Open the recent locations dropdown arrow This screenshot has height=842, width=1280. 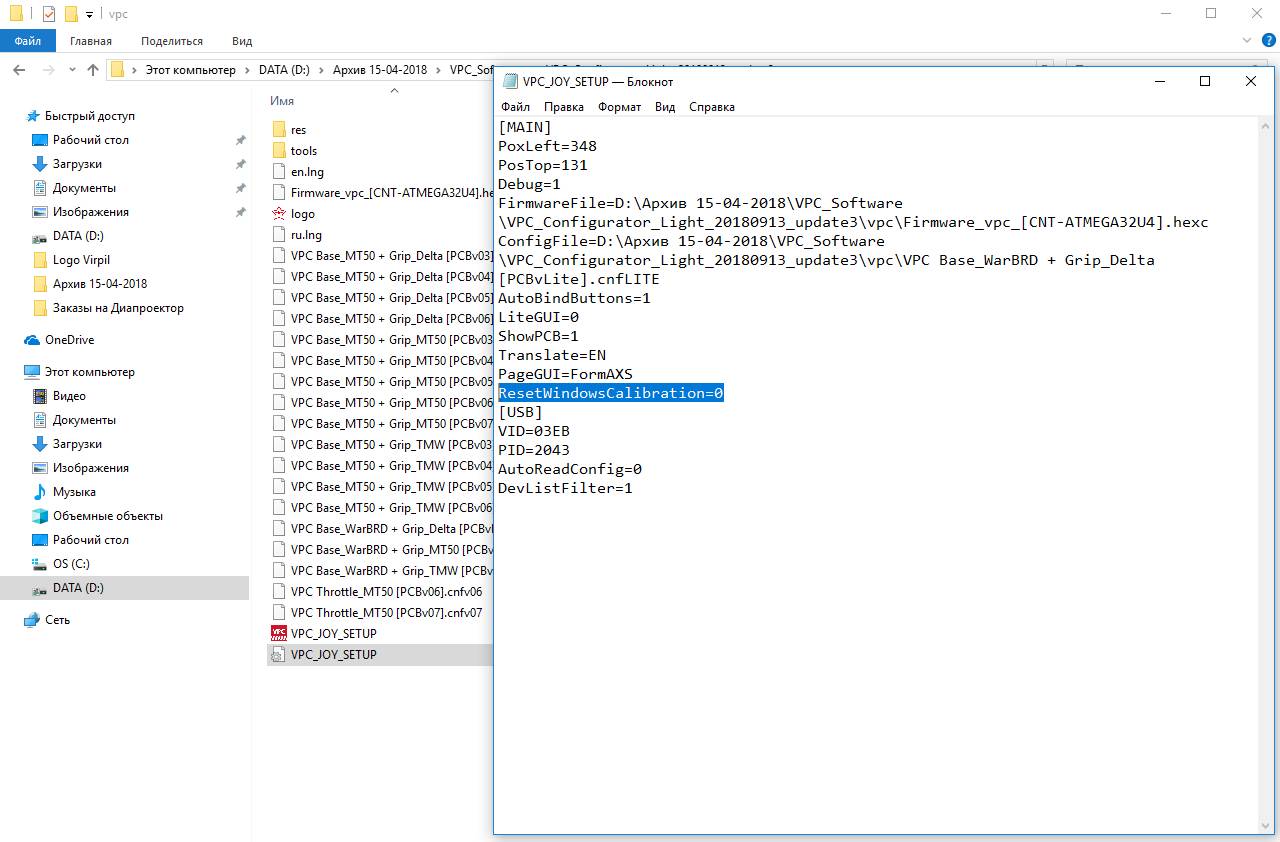(71, 70)
